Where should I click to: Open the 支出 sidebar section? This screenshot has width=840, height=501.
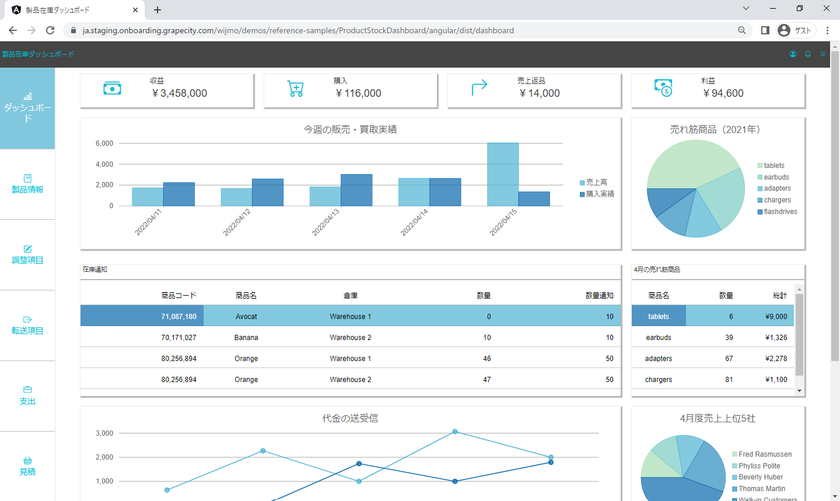click(27, 396)
